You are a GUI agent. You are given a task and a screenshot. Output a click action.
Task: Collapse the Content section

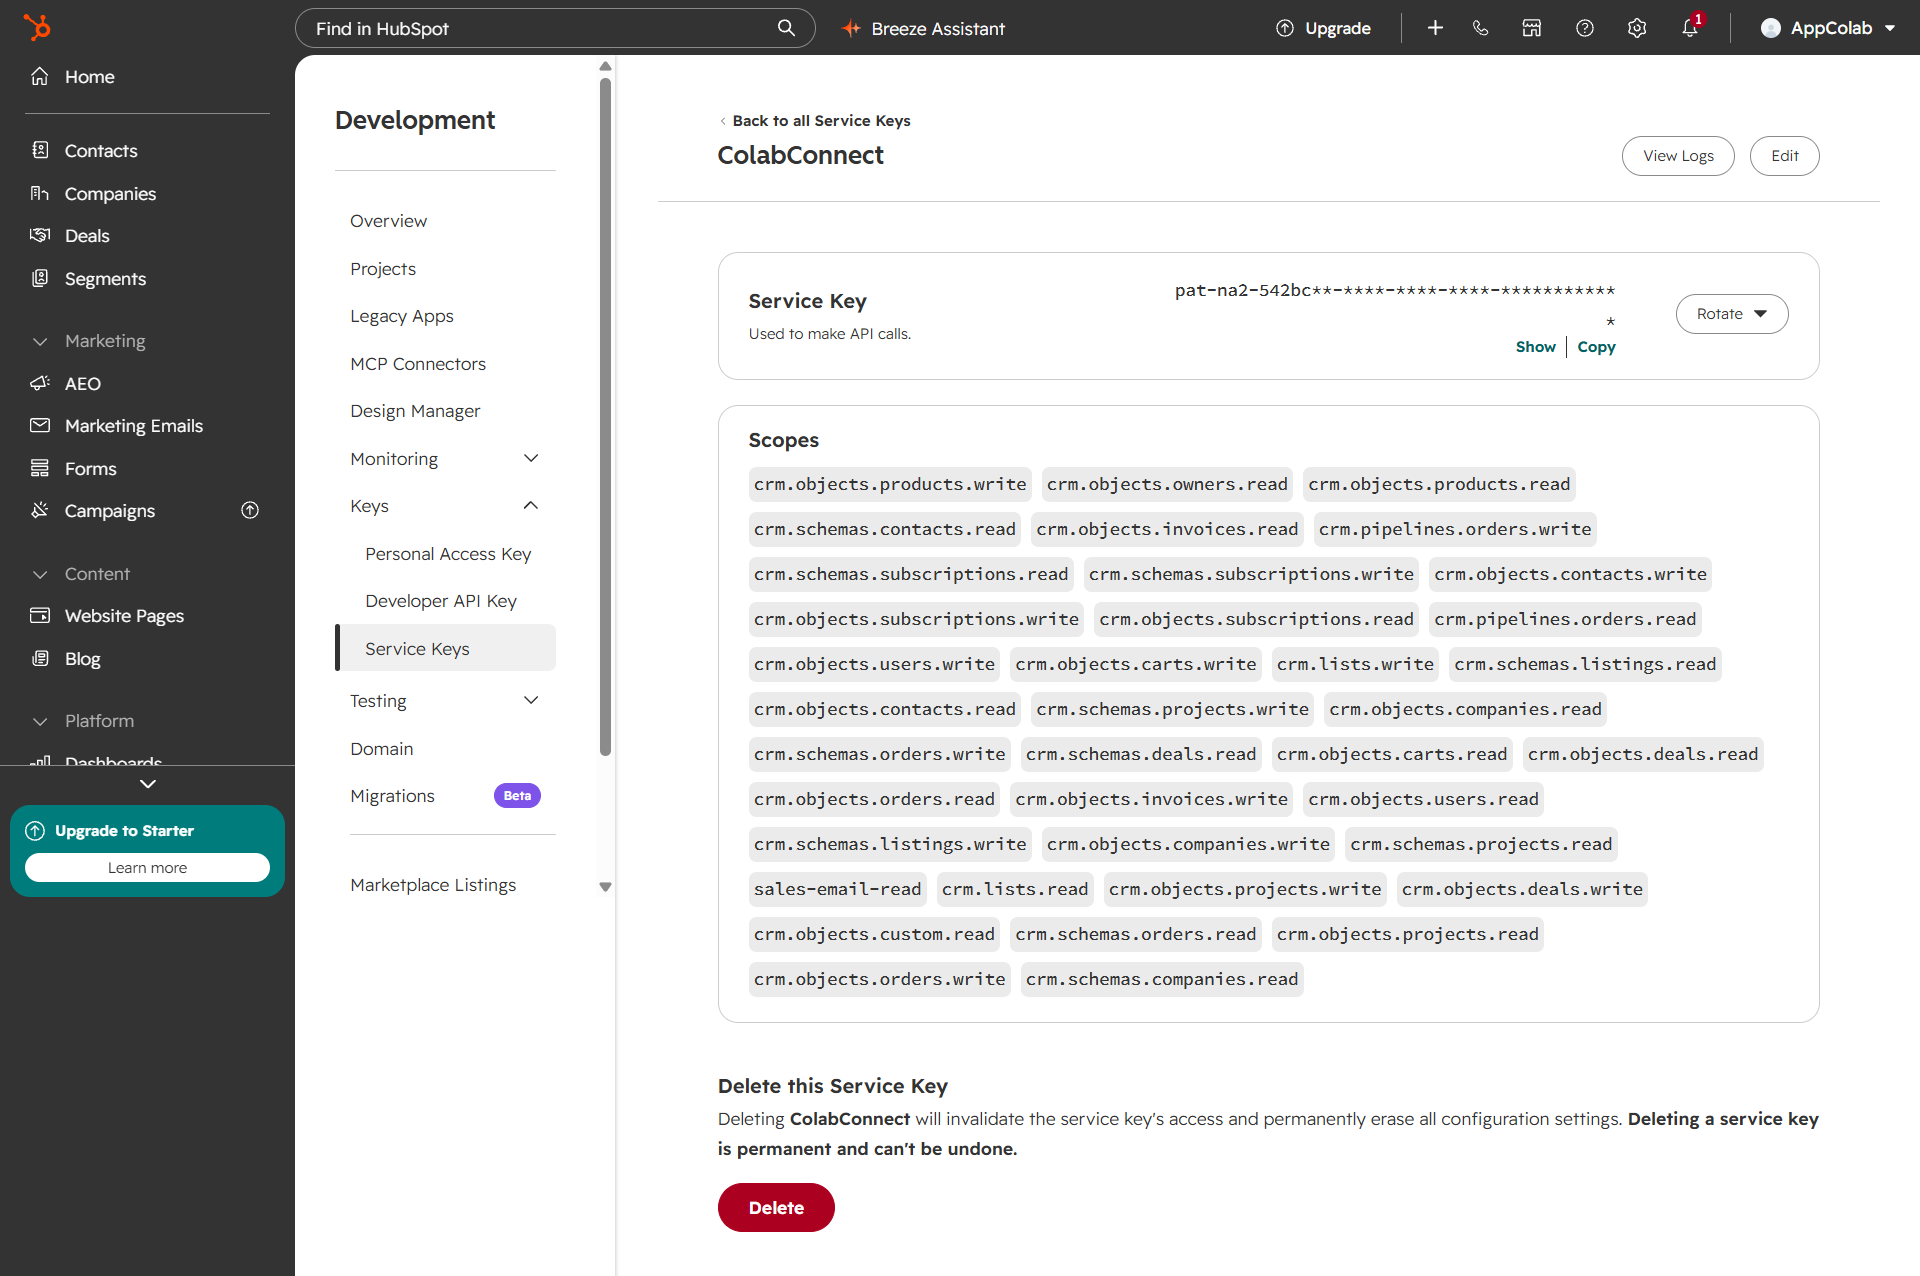coord(40,574)
